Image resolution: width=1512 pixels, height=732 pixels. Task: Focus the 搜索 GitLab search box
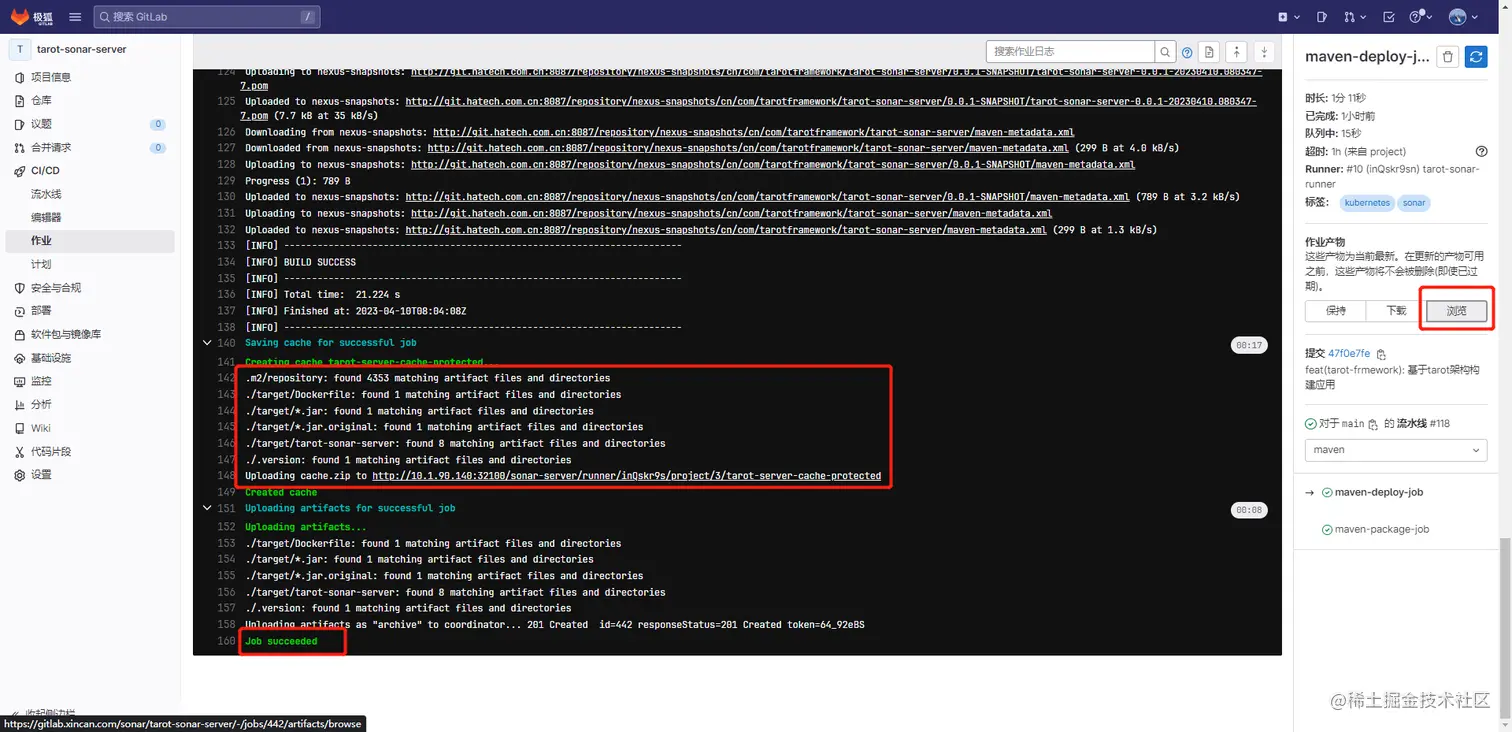tap(207, 17)
